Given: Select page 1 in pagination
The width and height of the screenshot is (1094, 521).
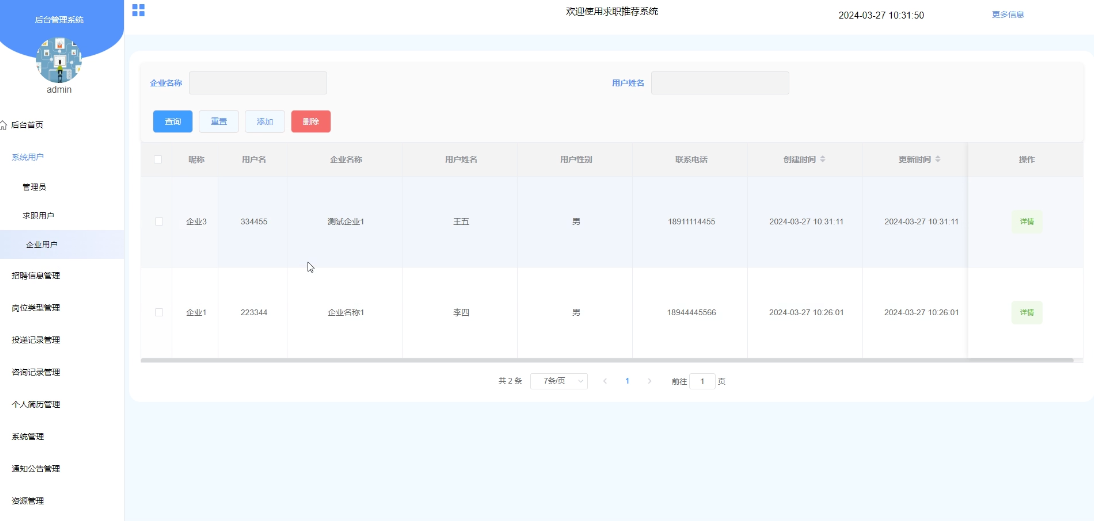Looking at the screenshot, I should click(x=627, y=381).
